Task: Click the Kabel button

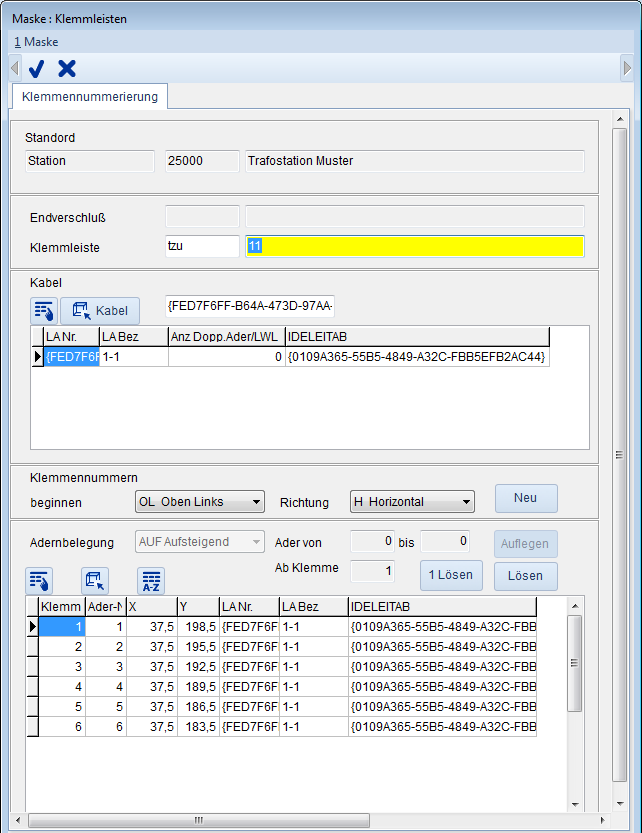Action: click(x=100, y=311)
